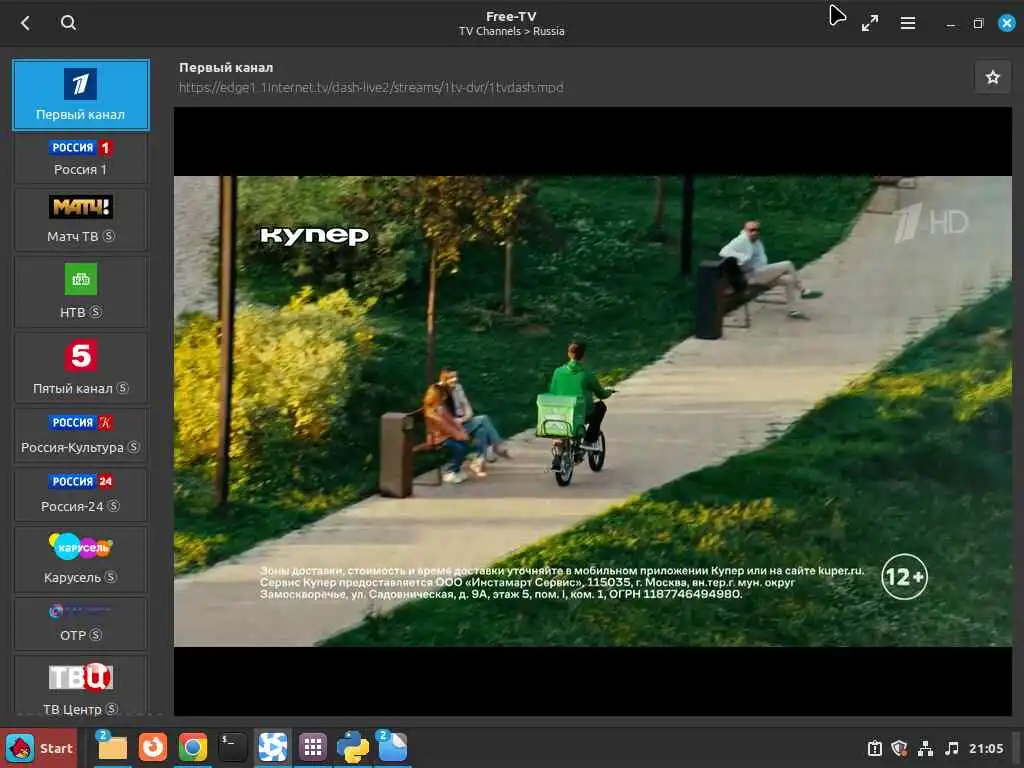
Task: Open the Карусель channel
Action: 81,559
